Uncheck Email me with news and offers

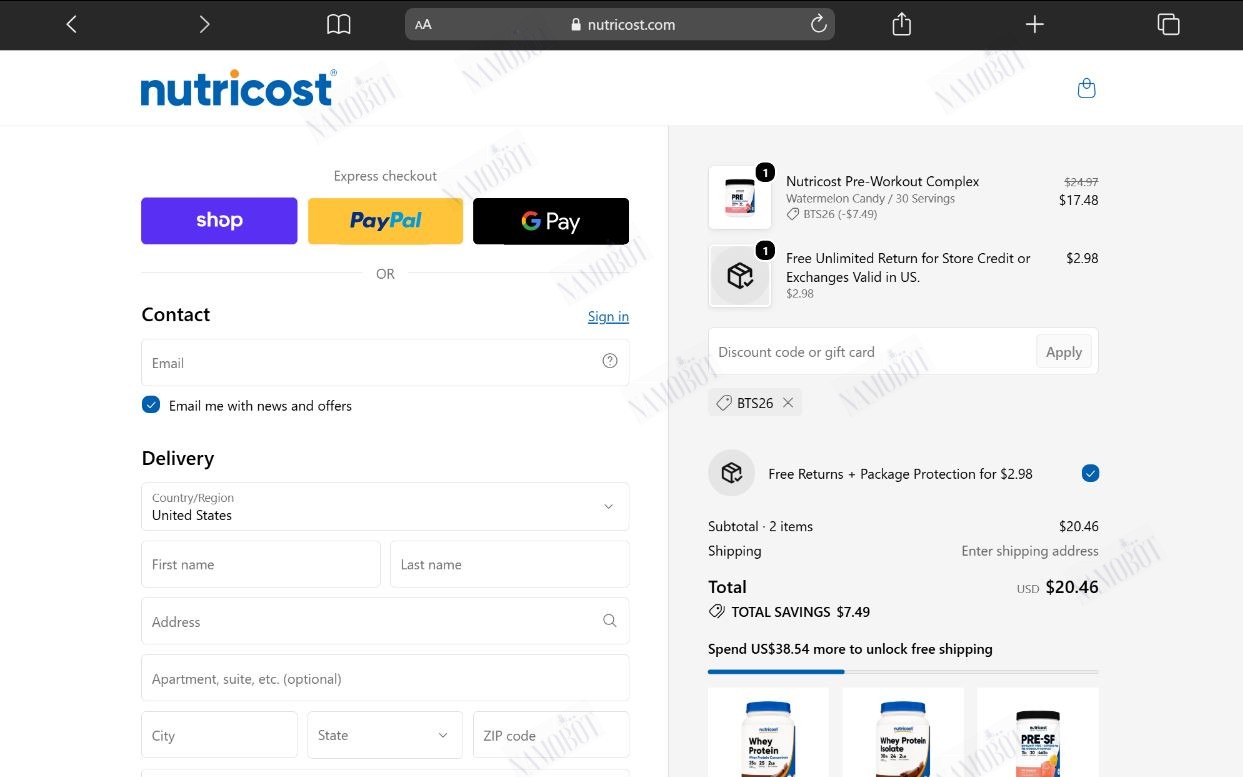[x=151, y=405]
